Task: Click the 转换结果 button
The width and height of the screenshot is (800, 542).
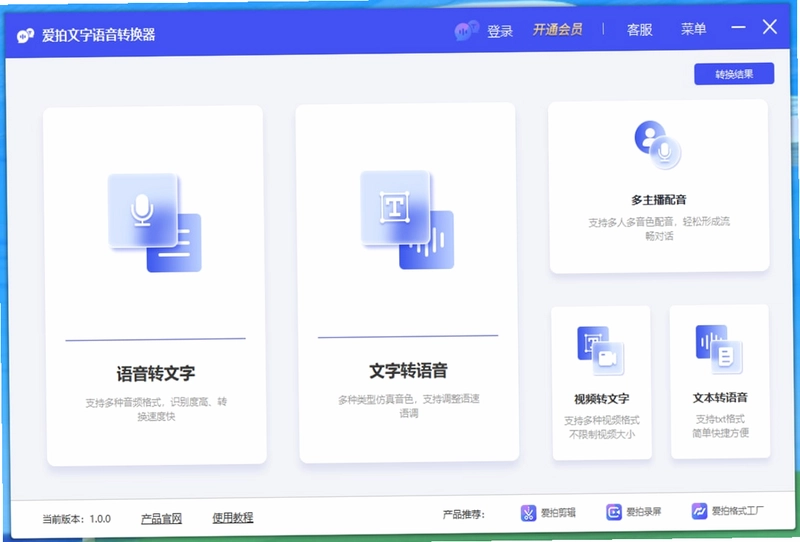Action: click(x=734, y=74)
